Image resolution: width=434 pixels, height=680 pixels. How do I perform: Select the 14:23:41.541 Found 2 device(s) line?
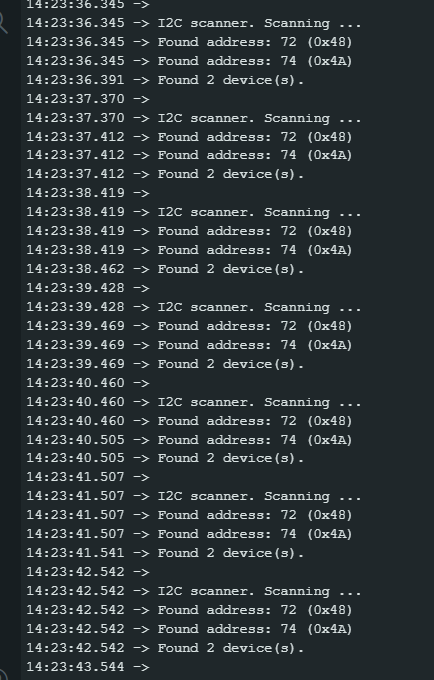(x=165, y=553)
